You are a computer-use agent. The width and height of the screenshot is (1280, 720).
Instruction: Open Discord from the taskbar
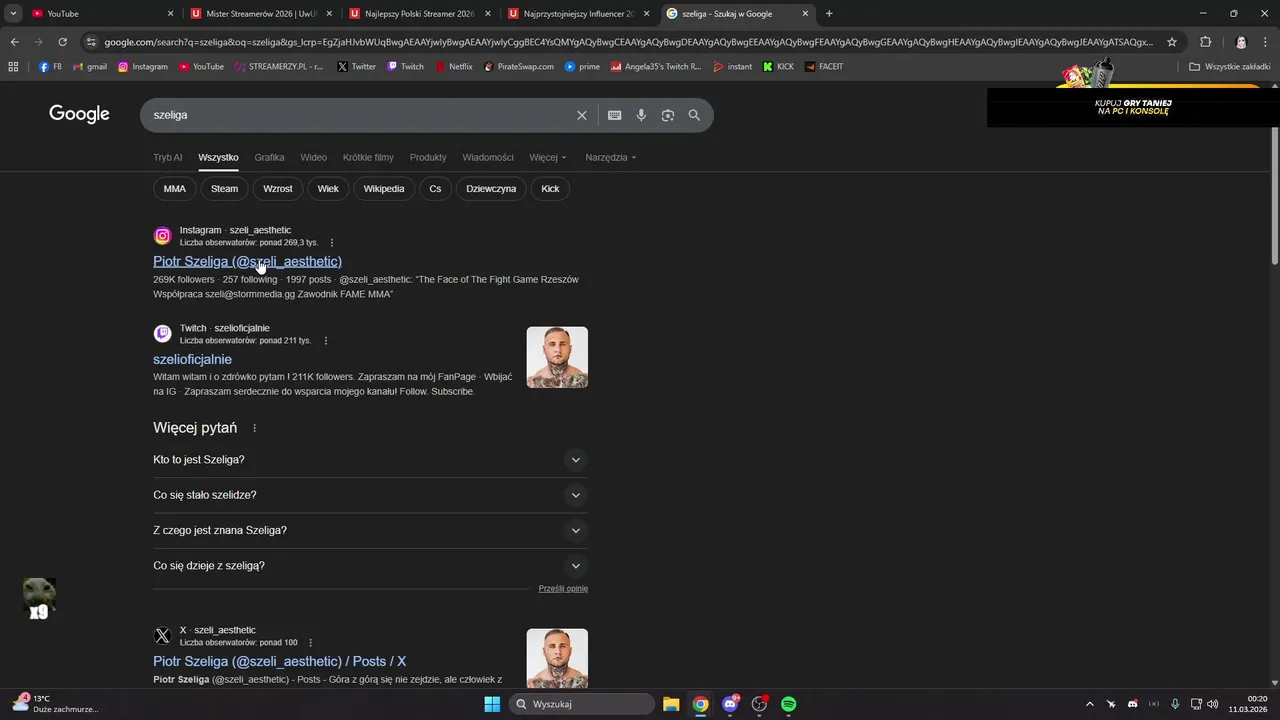[730, 704]
